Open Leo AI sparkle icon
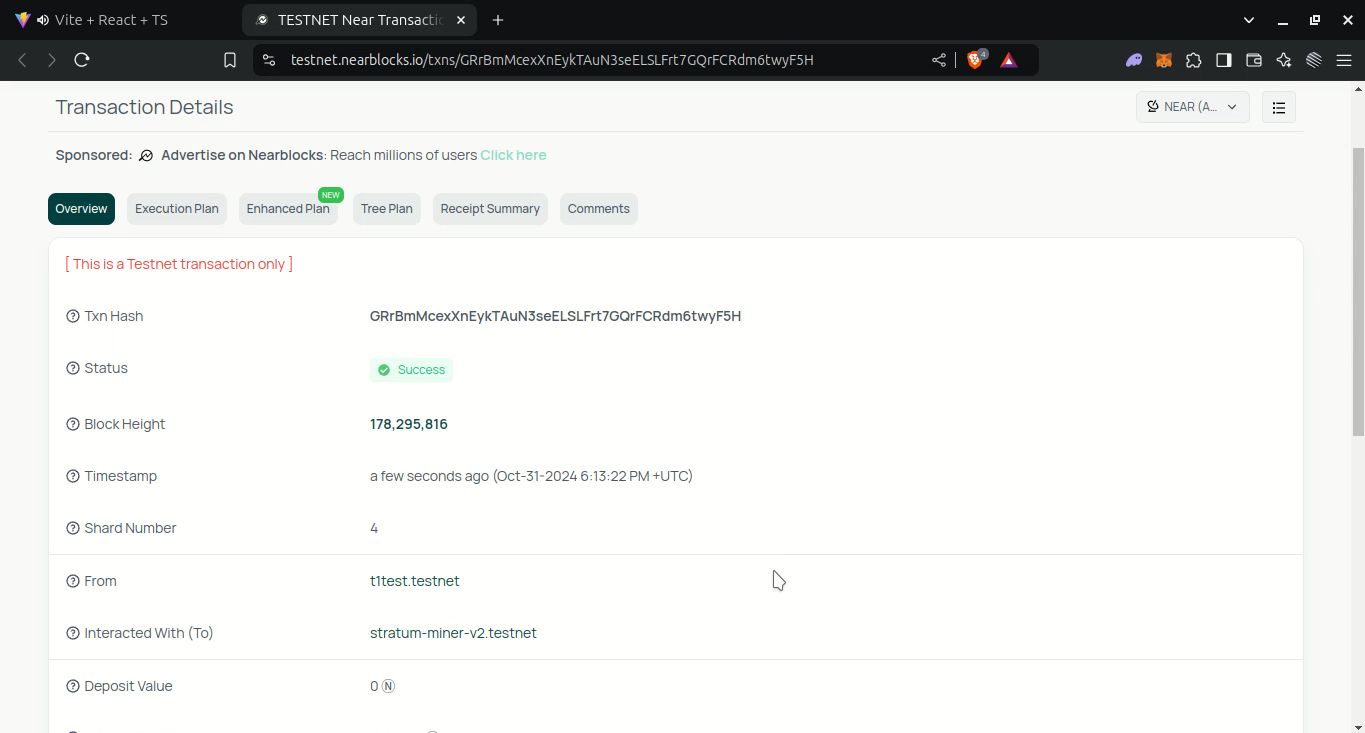 coord(1284,60)
